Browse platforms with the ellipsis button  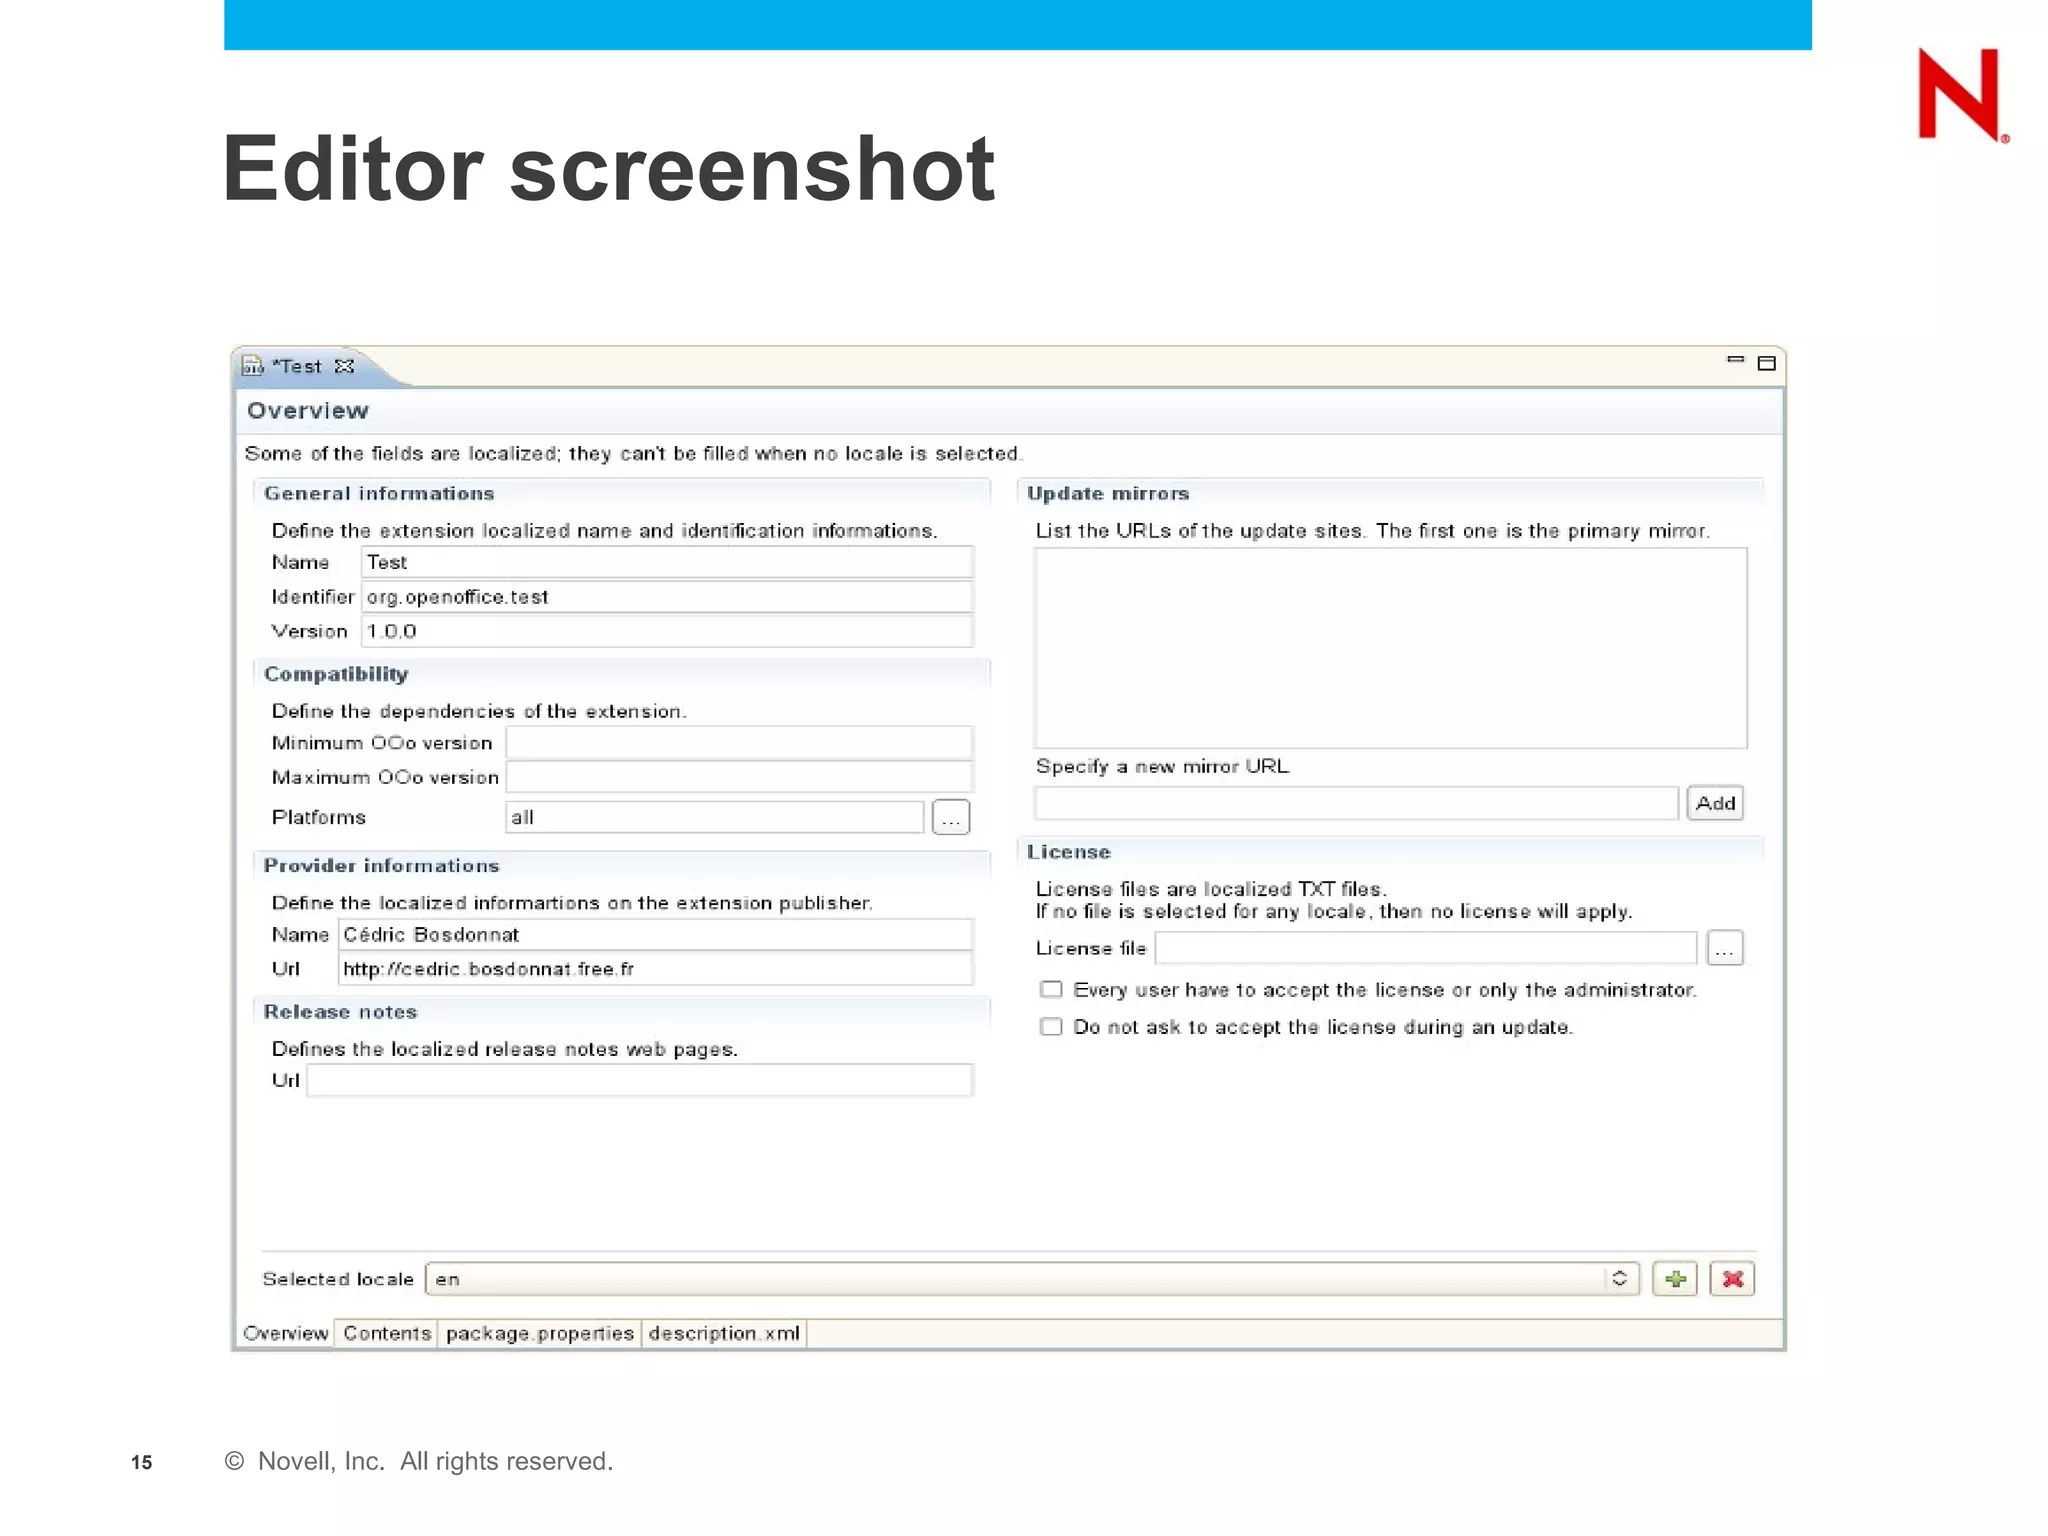click(951, 818)
